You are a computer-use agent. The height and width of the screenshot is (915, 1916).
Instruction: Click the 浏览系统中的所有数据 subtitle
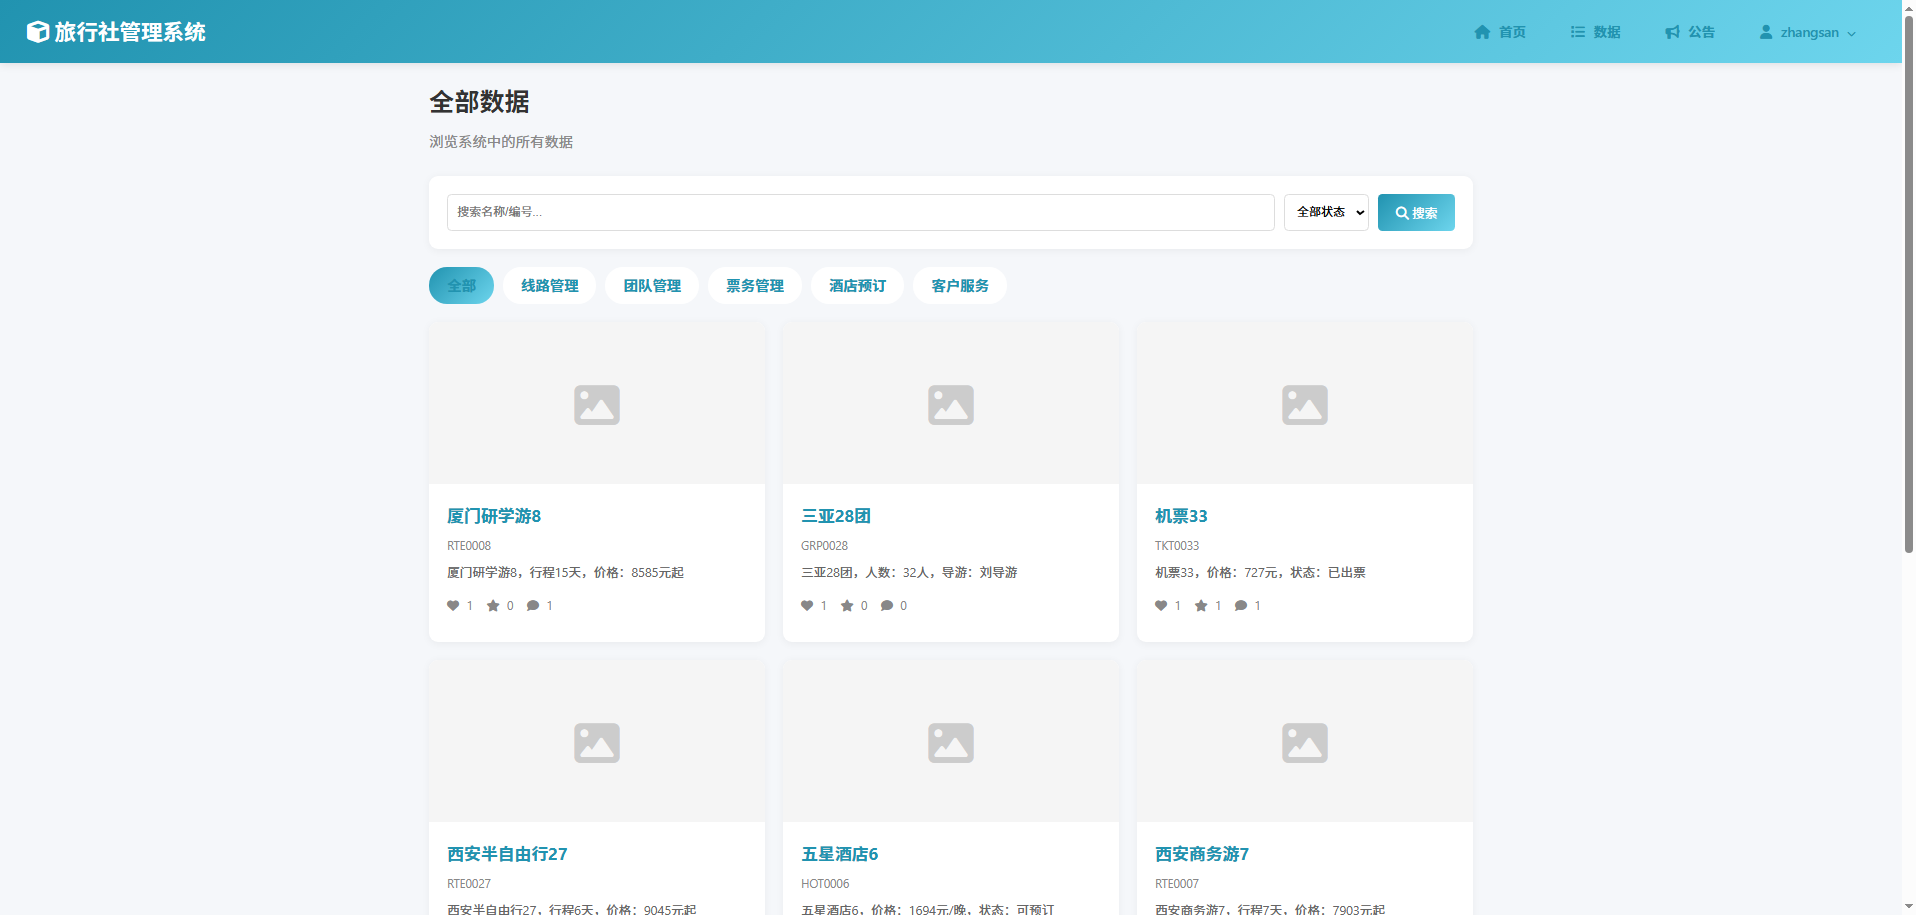click(501, 142)
